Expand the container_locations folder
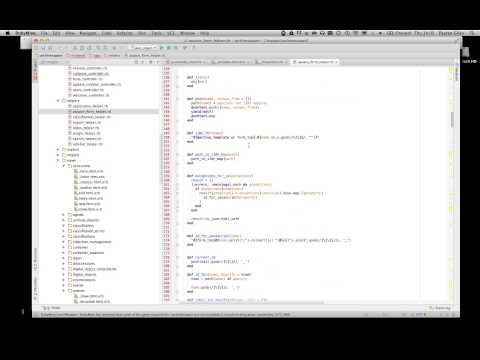 click(x=64, y=253)
